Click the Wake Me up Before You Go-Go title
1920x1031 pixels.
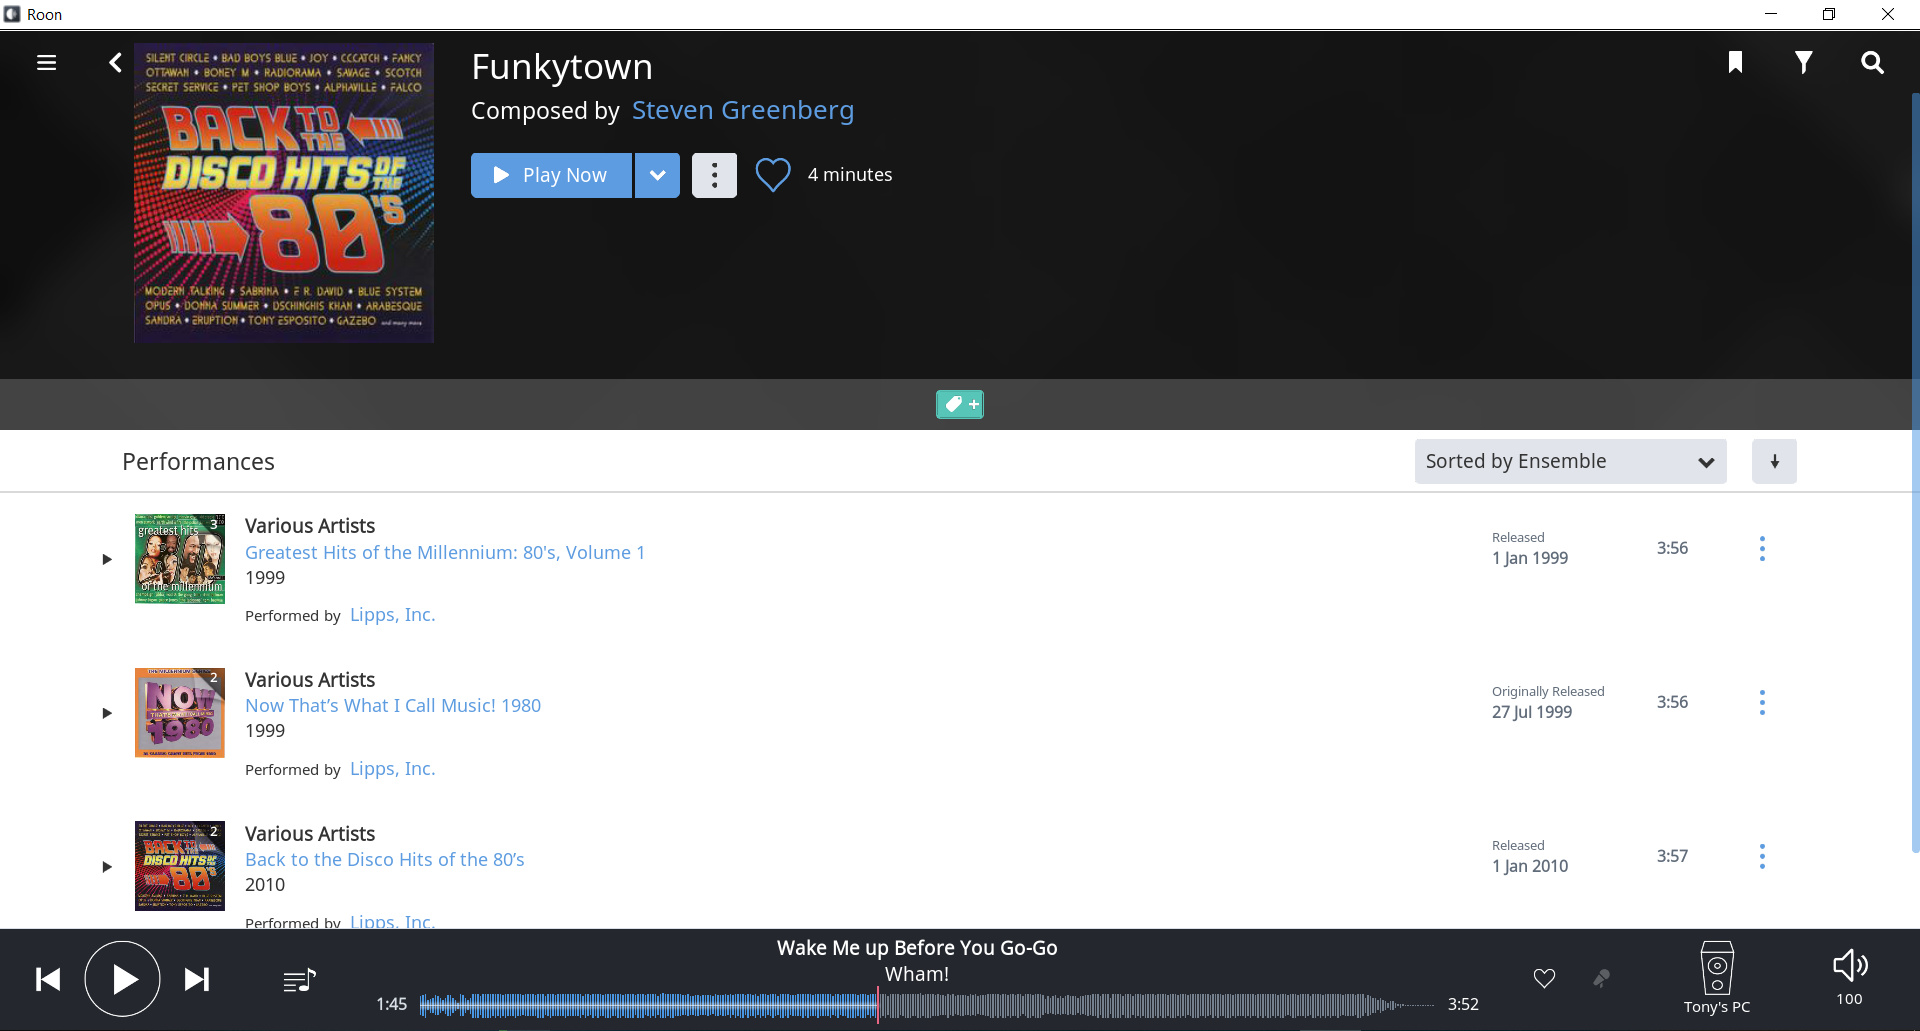coord(917,948)
